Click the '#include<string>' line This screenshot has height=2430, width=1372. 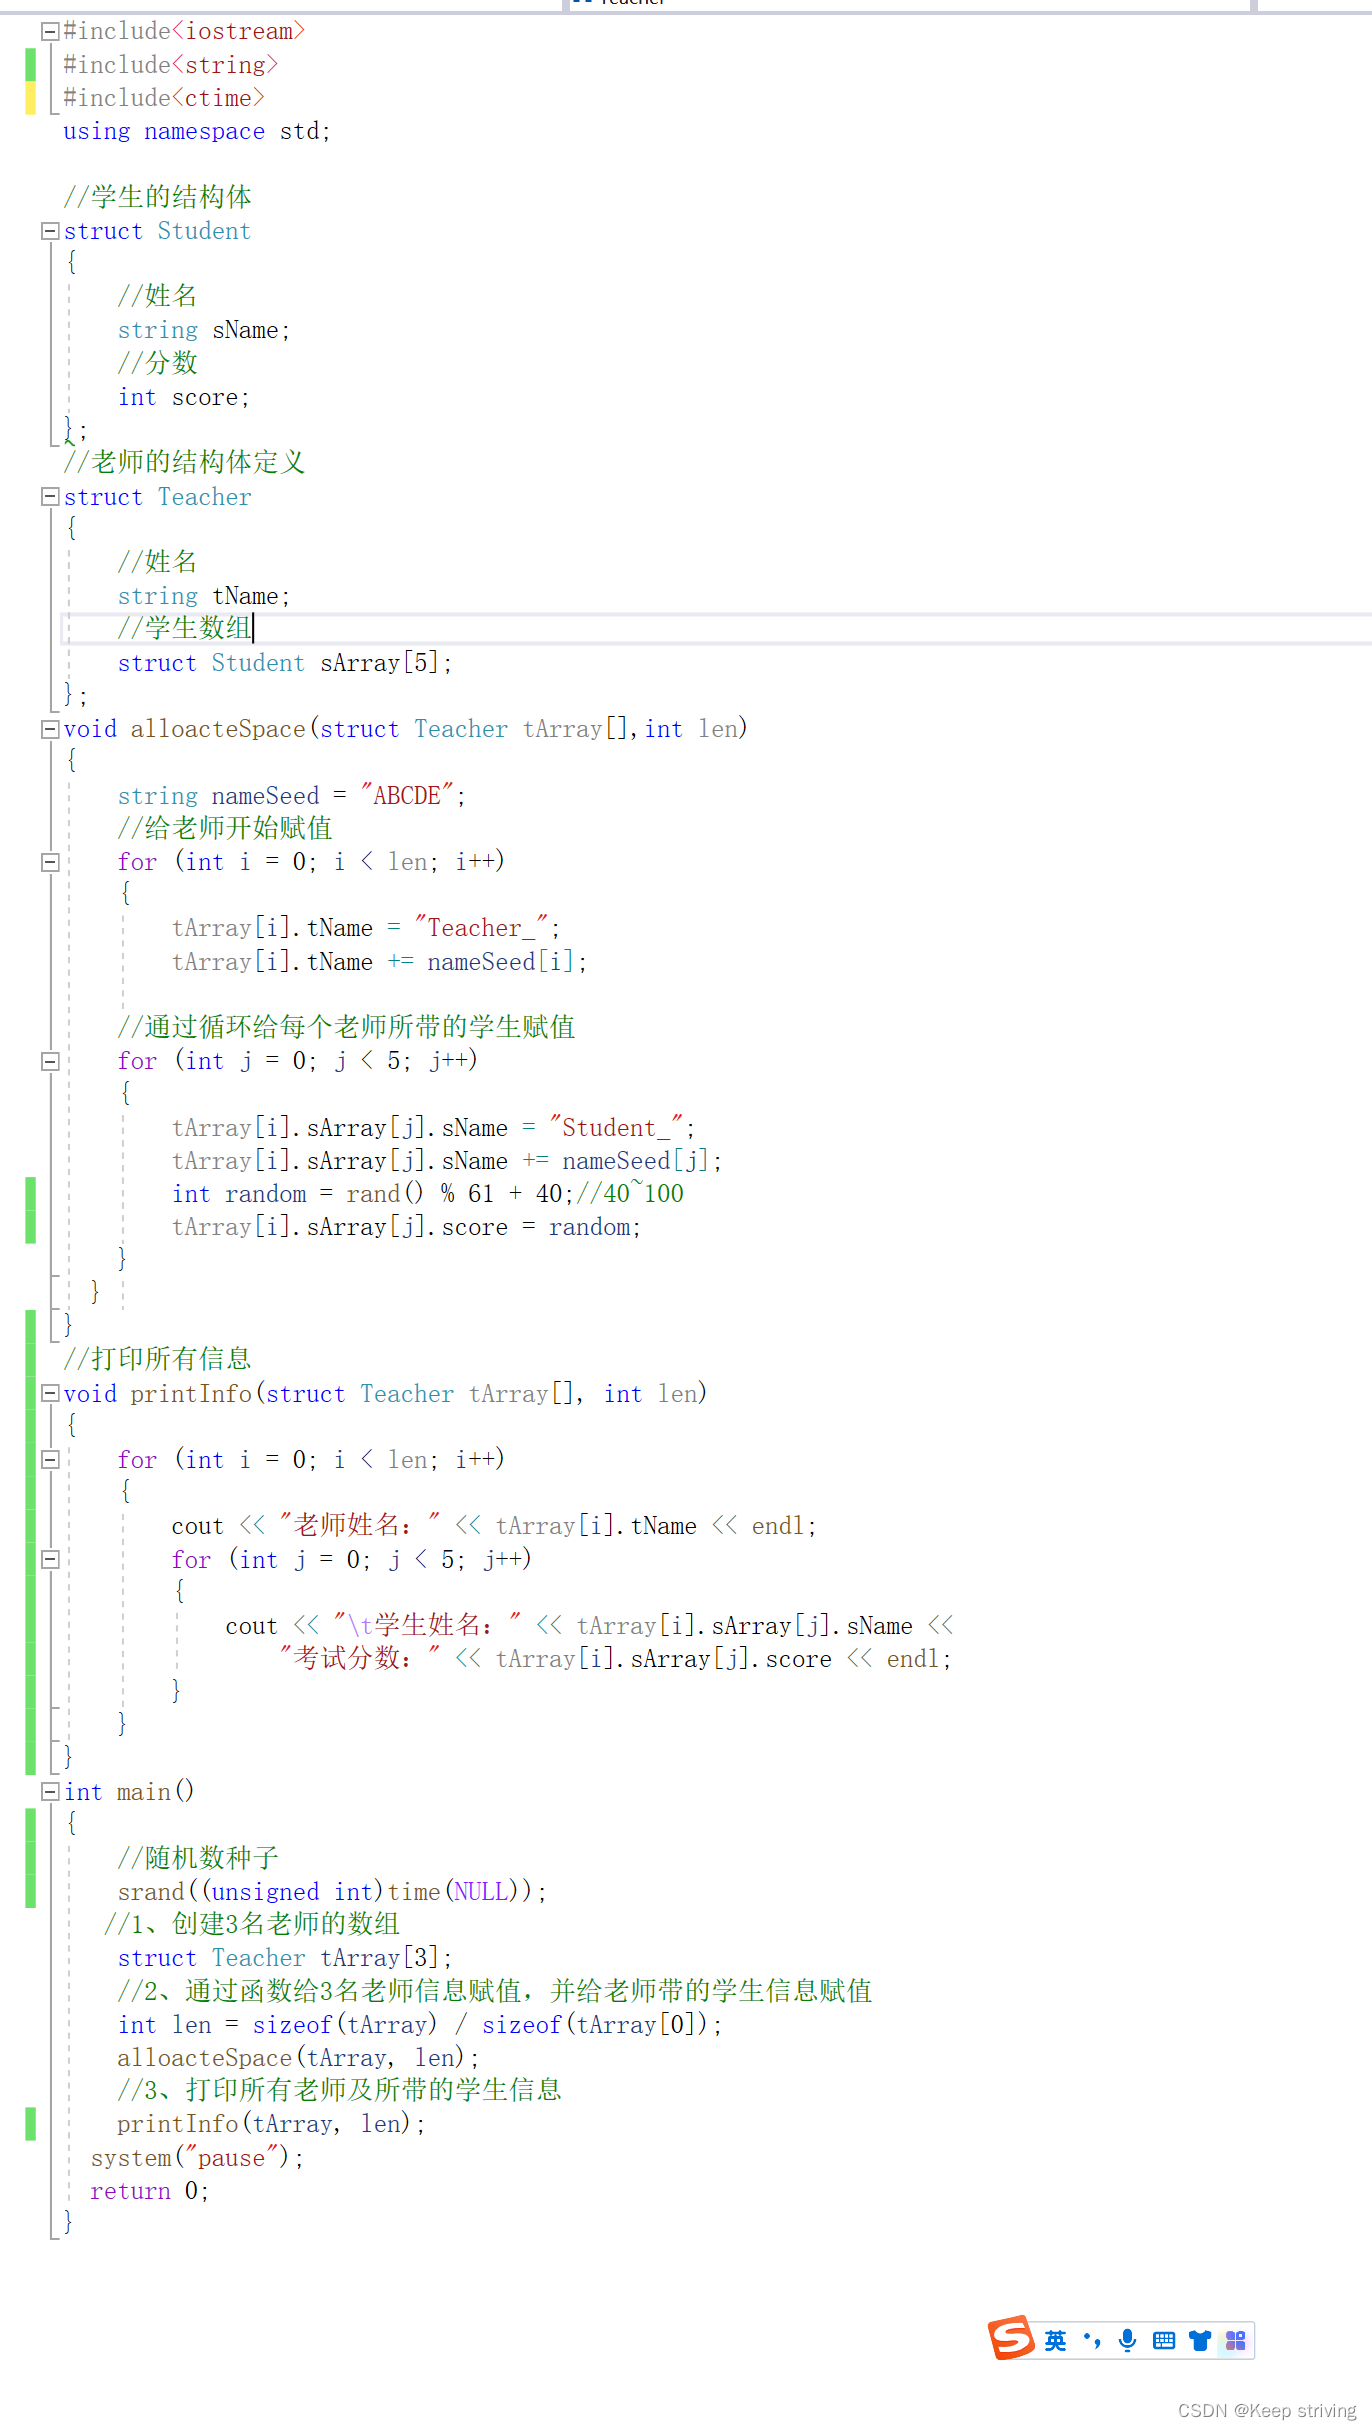[171, 65]
